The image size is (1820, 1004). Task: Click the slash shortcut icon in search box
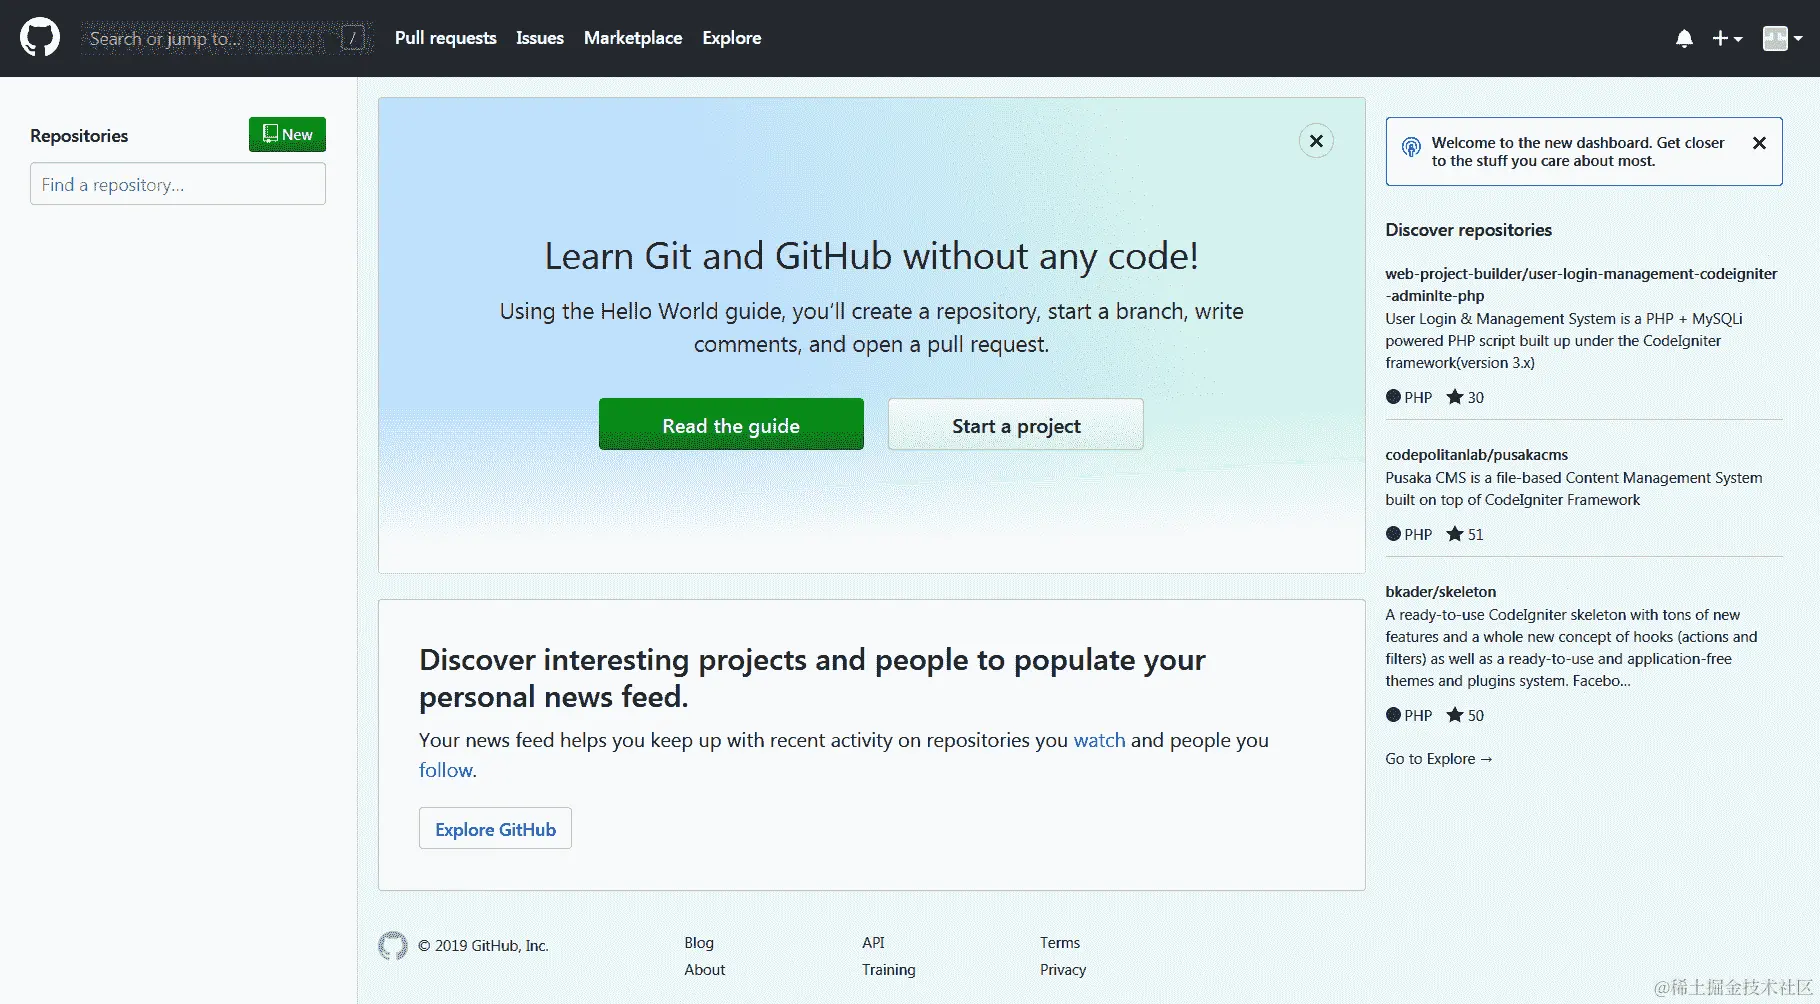352,38
